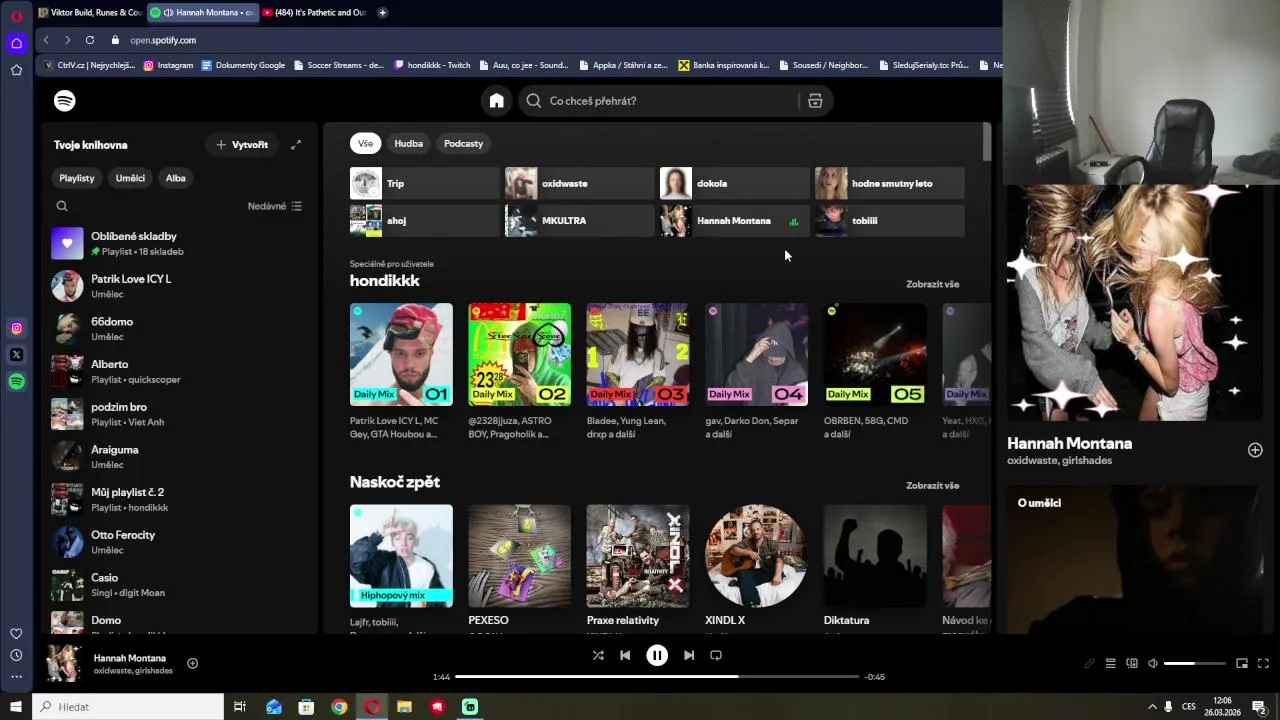Switch to Viktor Build, Runes tab
Viewport: 1280px width, 720px height.
pyautogui.click(x=89, y=13)
